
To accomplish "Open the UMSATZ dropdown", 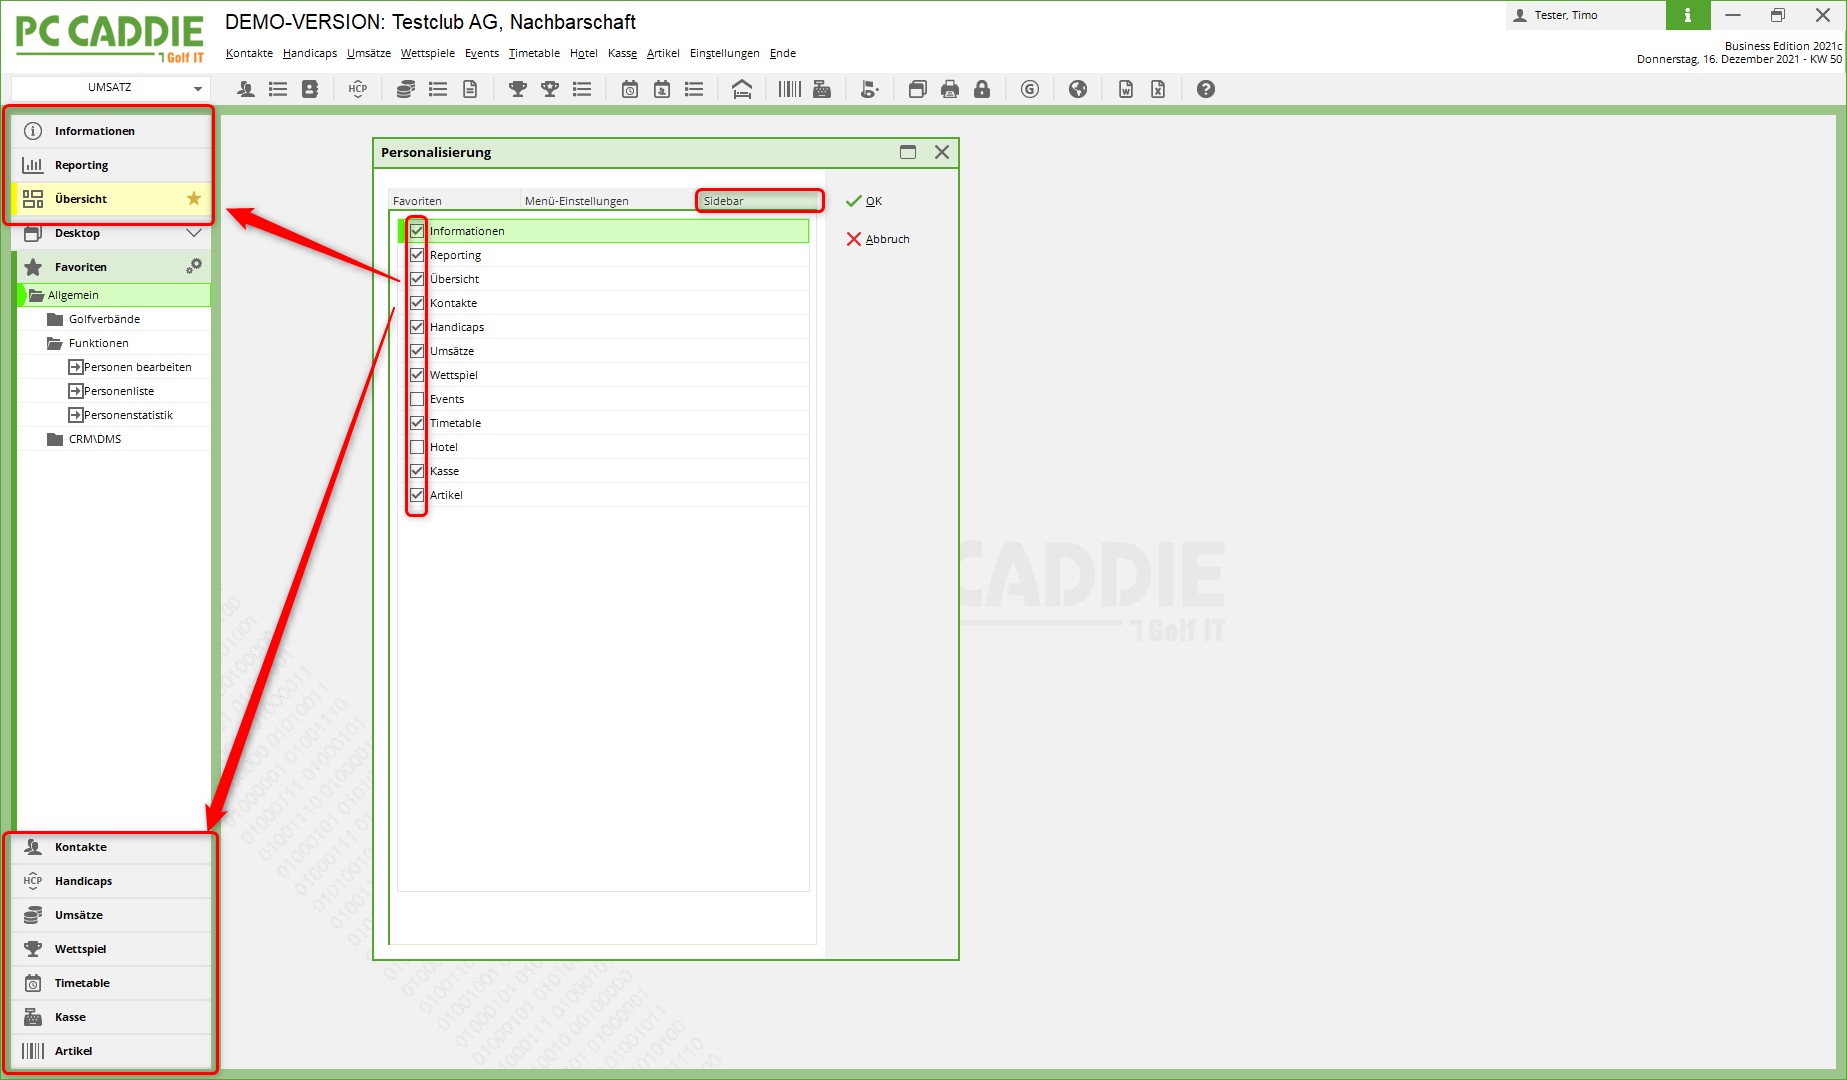I will point(111,88).
